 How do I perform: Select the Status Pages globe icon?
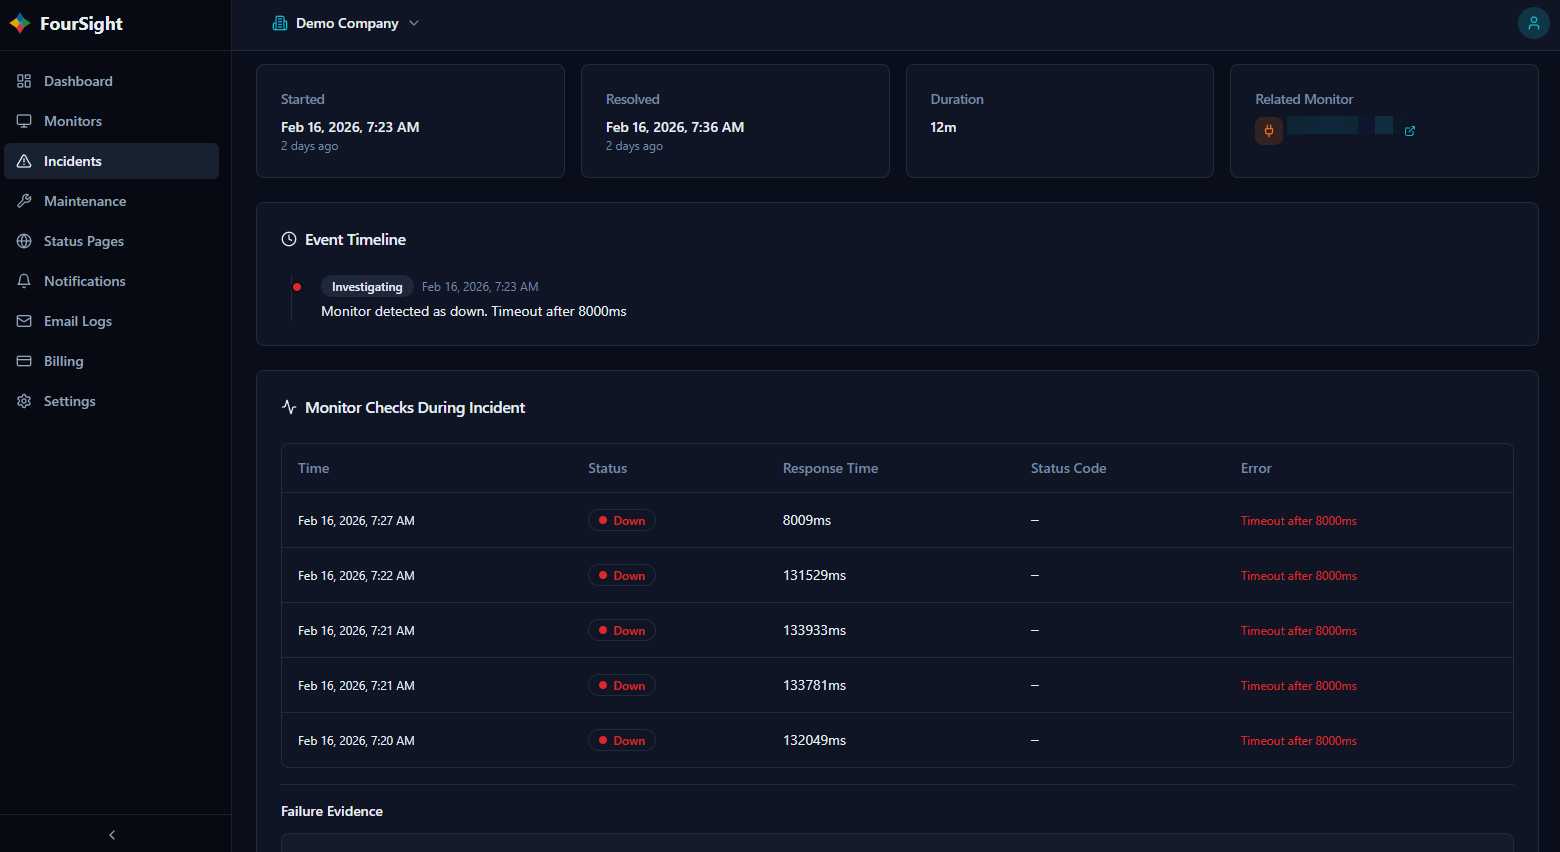click(x=23, y=241)
